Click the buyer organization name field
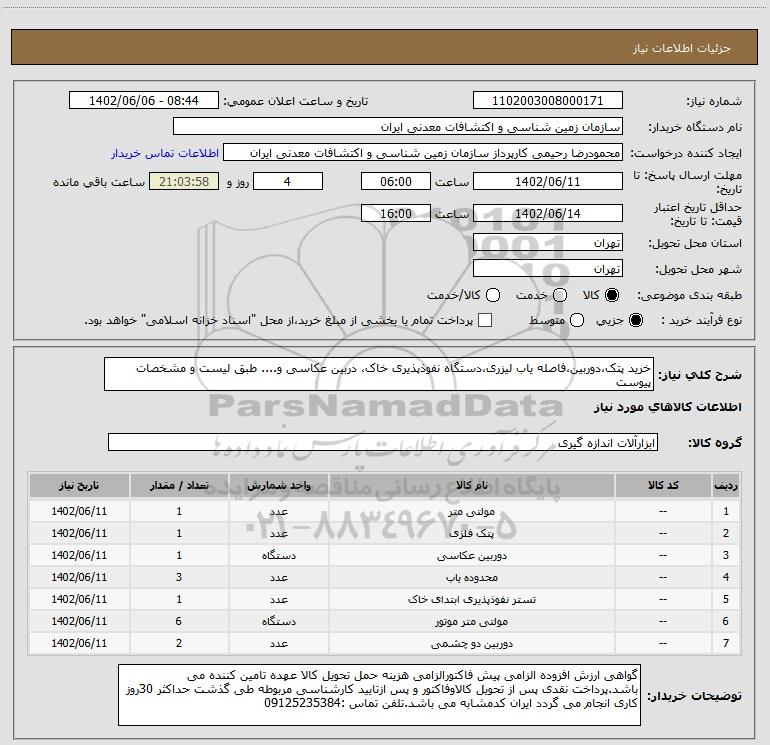 coord(398,127)
